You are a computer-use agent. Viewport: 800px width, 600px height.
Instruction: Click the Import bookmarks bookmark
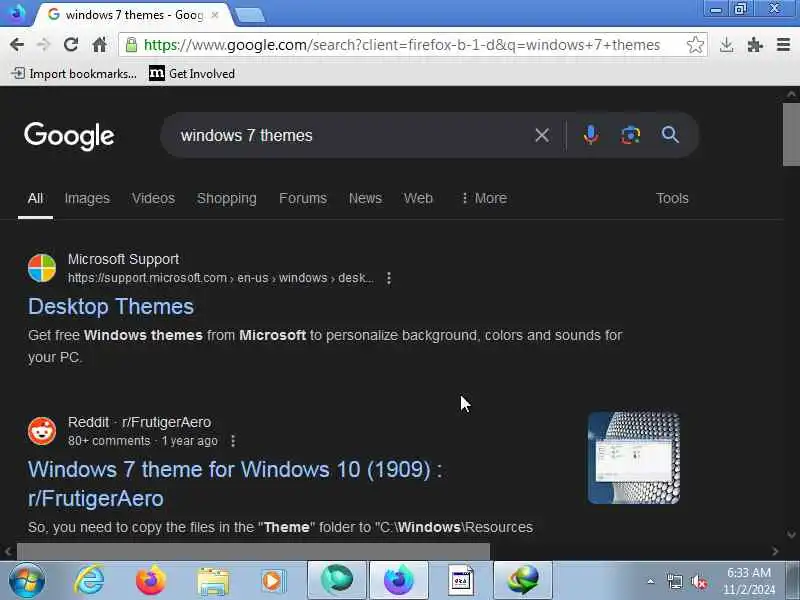coord(74,73)
